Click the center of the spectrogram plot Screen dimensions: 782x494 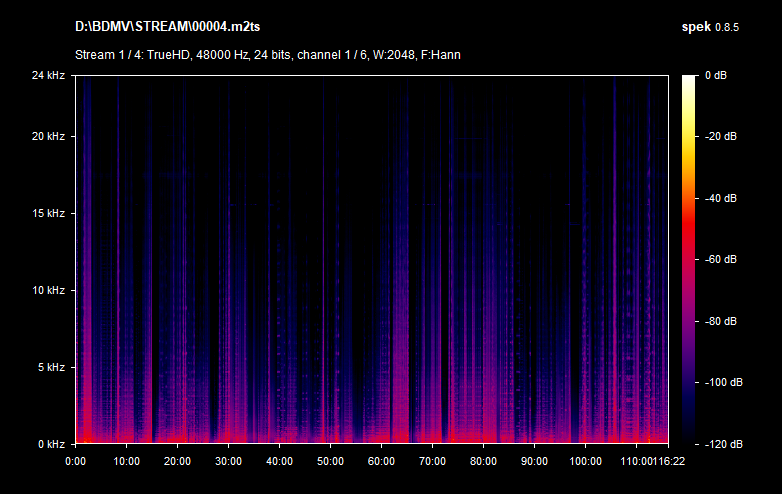(371, 259)
